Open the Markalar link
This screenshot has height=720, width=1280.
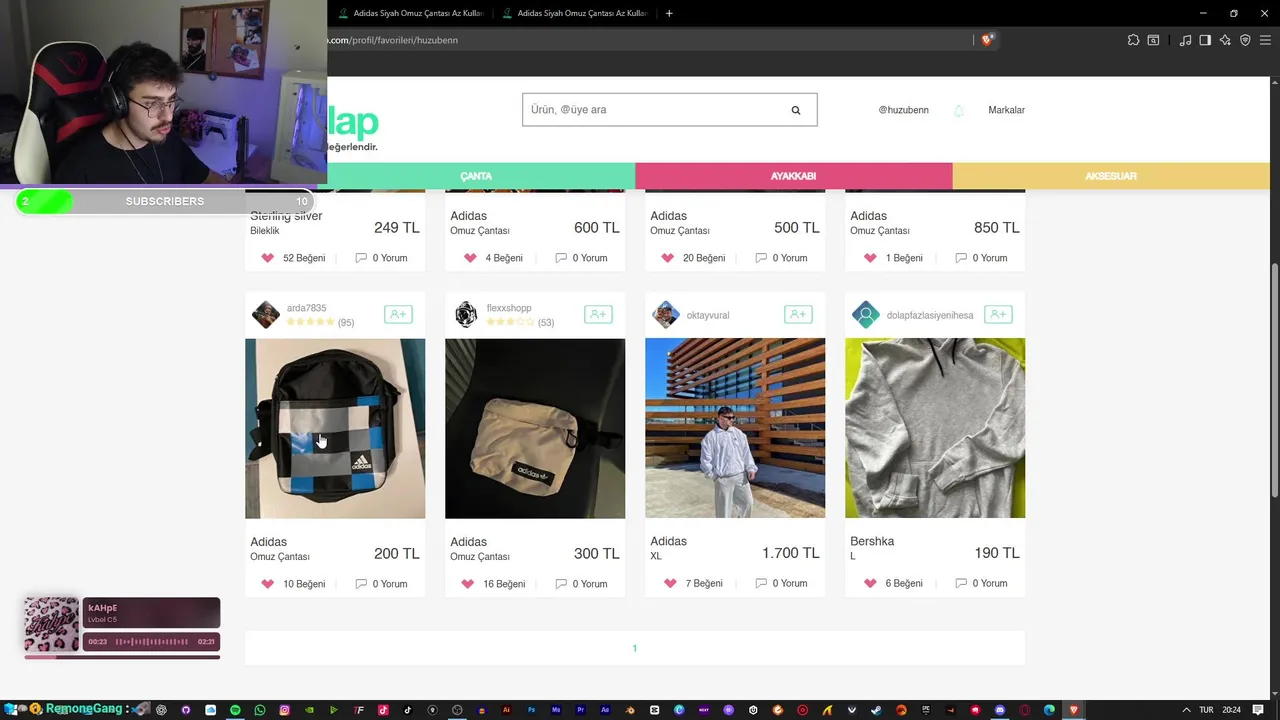[1006, 110]
